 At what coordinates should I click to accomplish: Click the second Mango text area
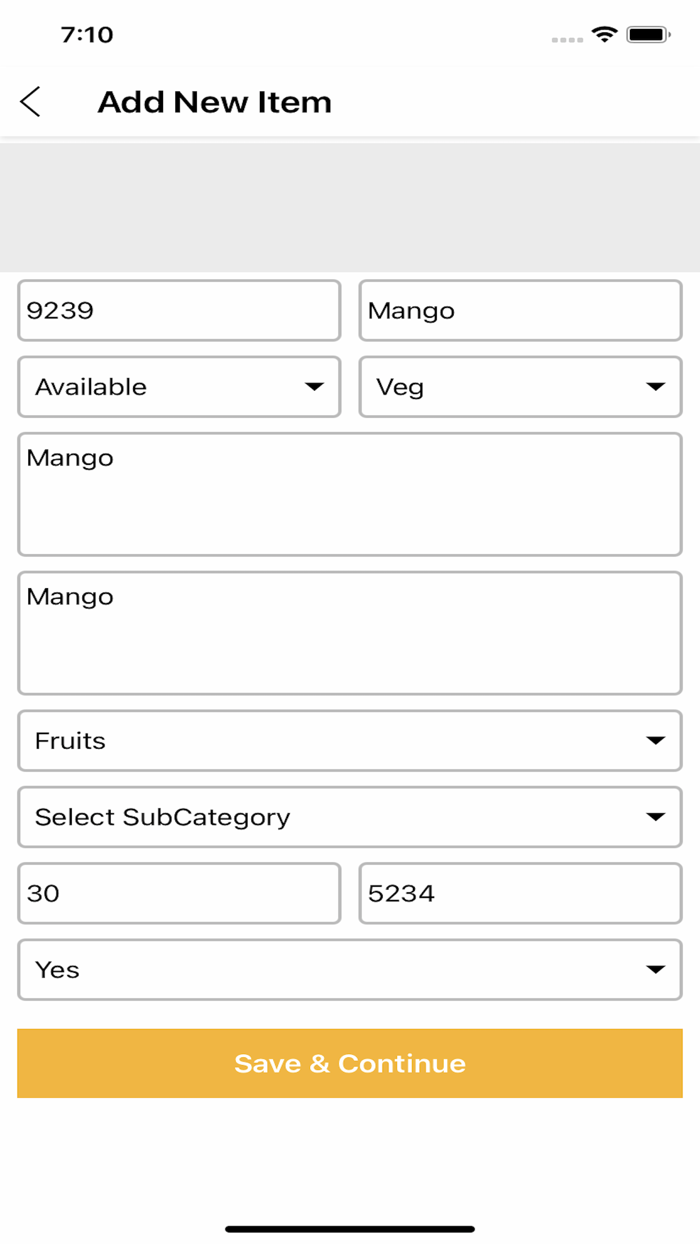coord(349,633)
